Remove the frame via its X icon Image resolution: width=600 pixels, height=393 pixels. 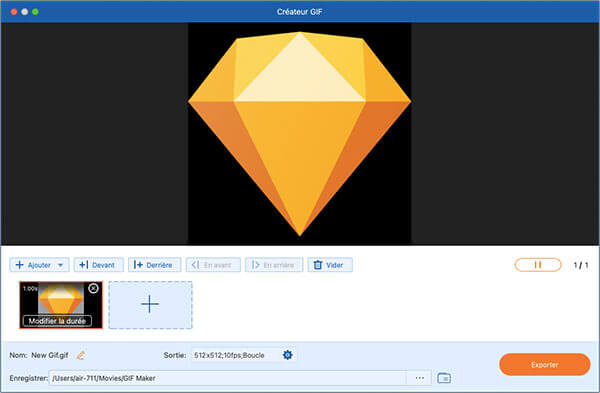[x=93, y=289]
